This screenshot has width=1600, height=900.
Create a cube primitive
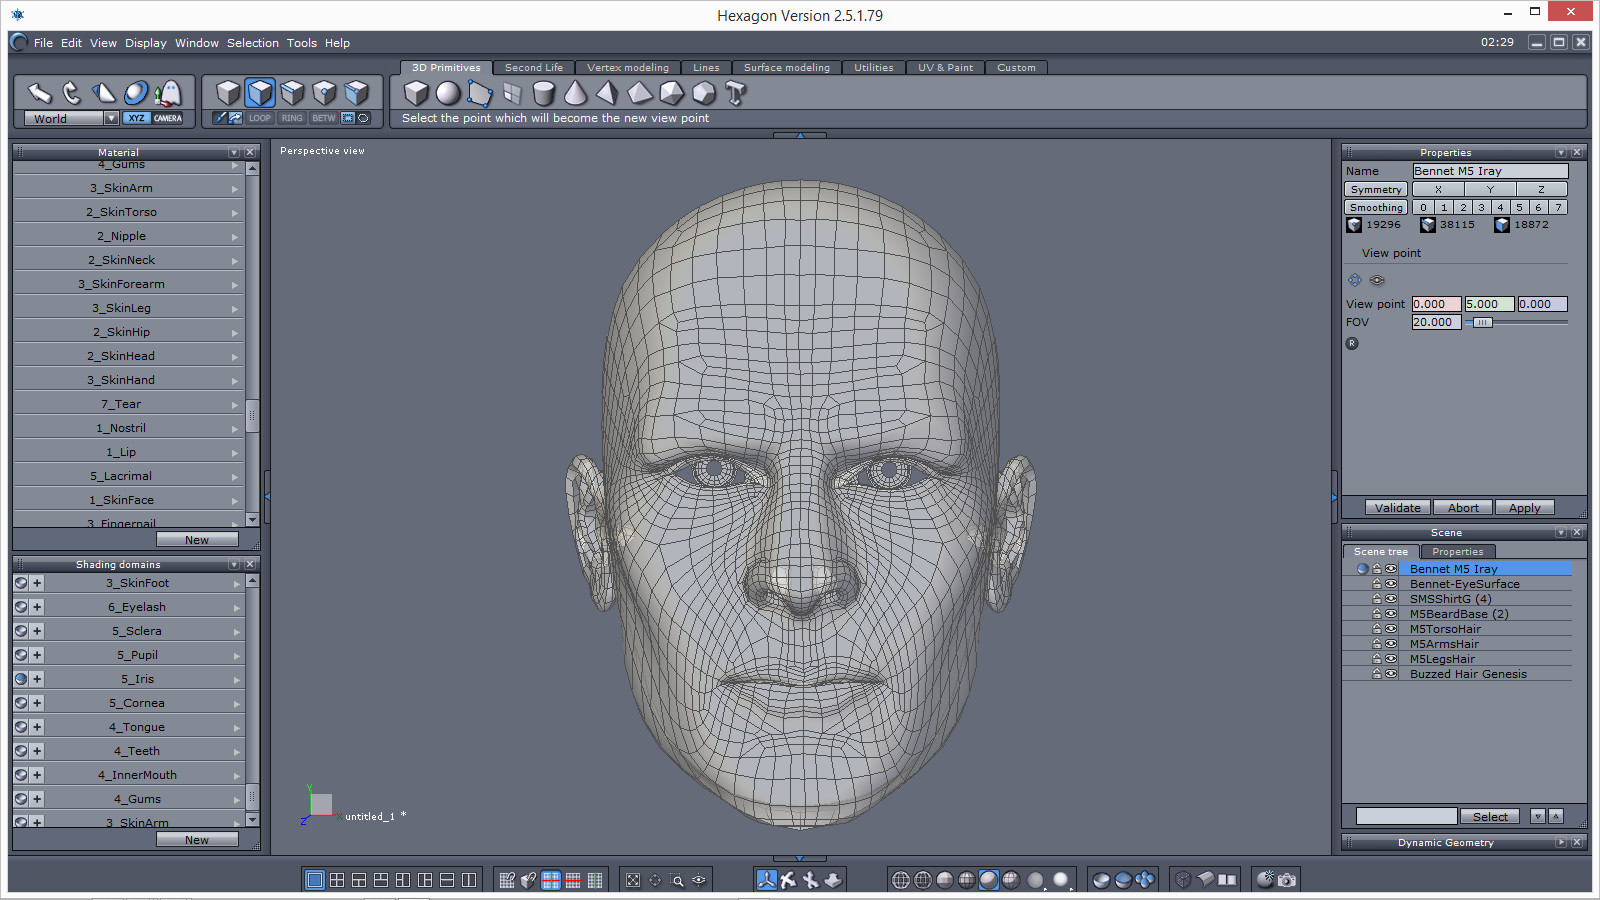click(x=416, y=93)
